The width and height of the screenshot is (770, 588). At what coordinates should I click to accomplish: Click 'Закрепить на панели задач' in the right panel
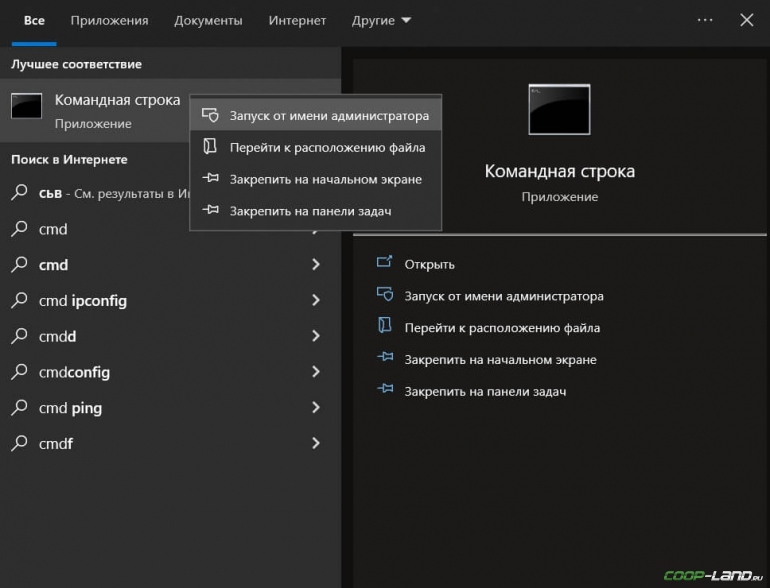[x=485, y=392]
